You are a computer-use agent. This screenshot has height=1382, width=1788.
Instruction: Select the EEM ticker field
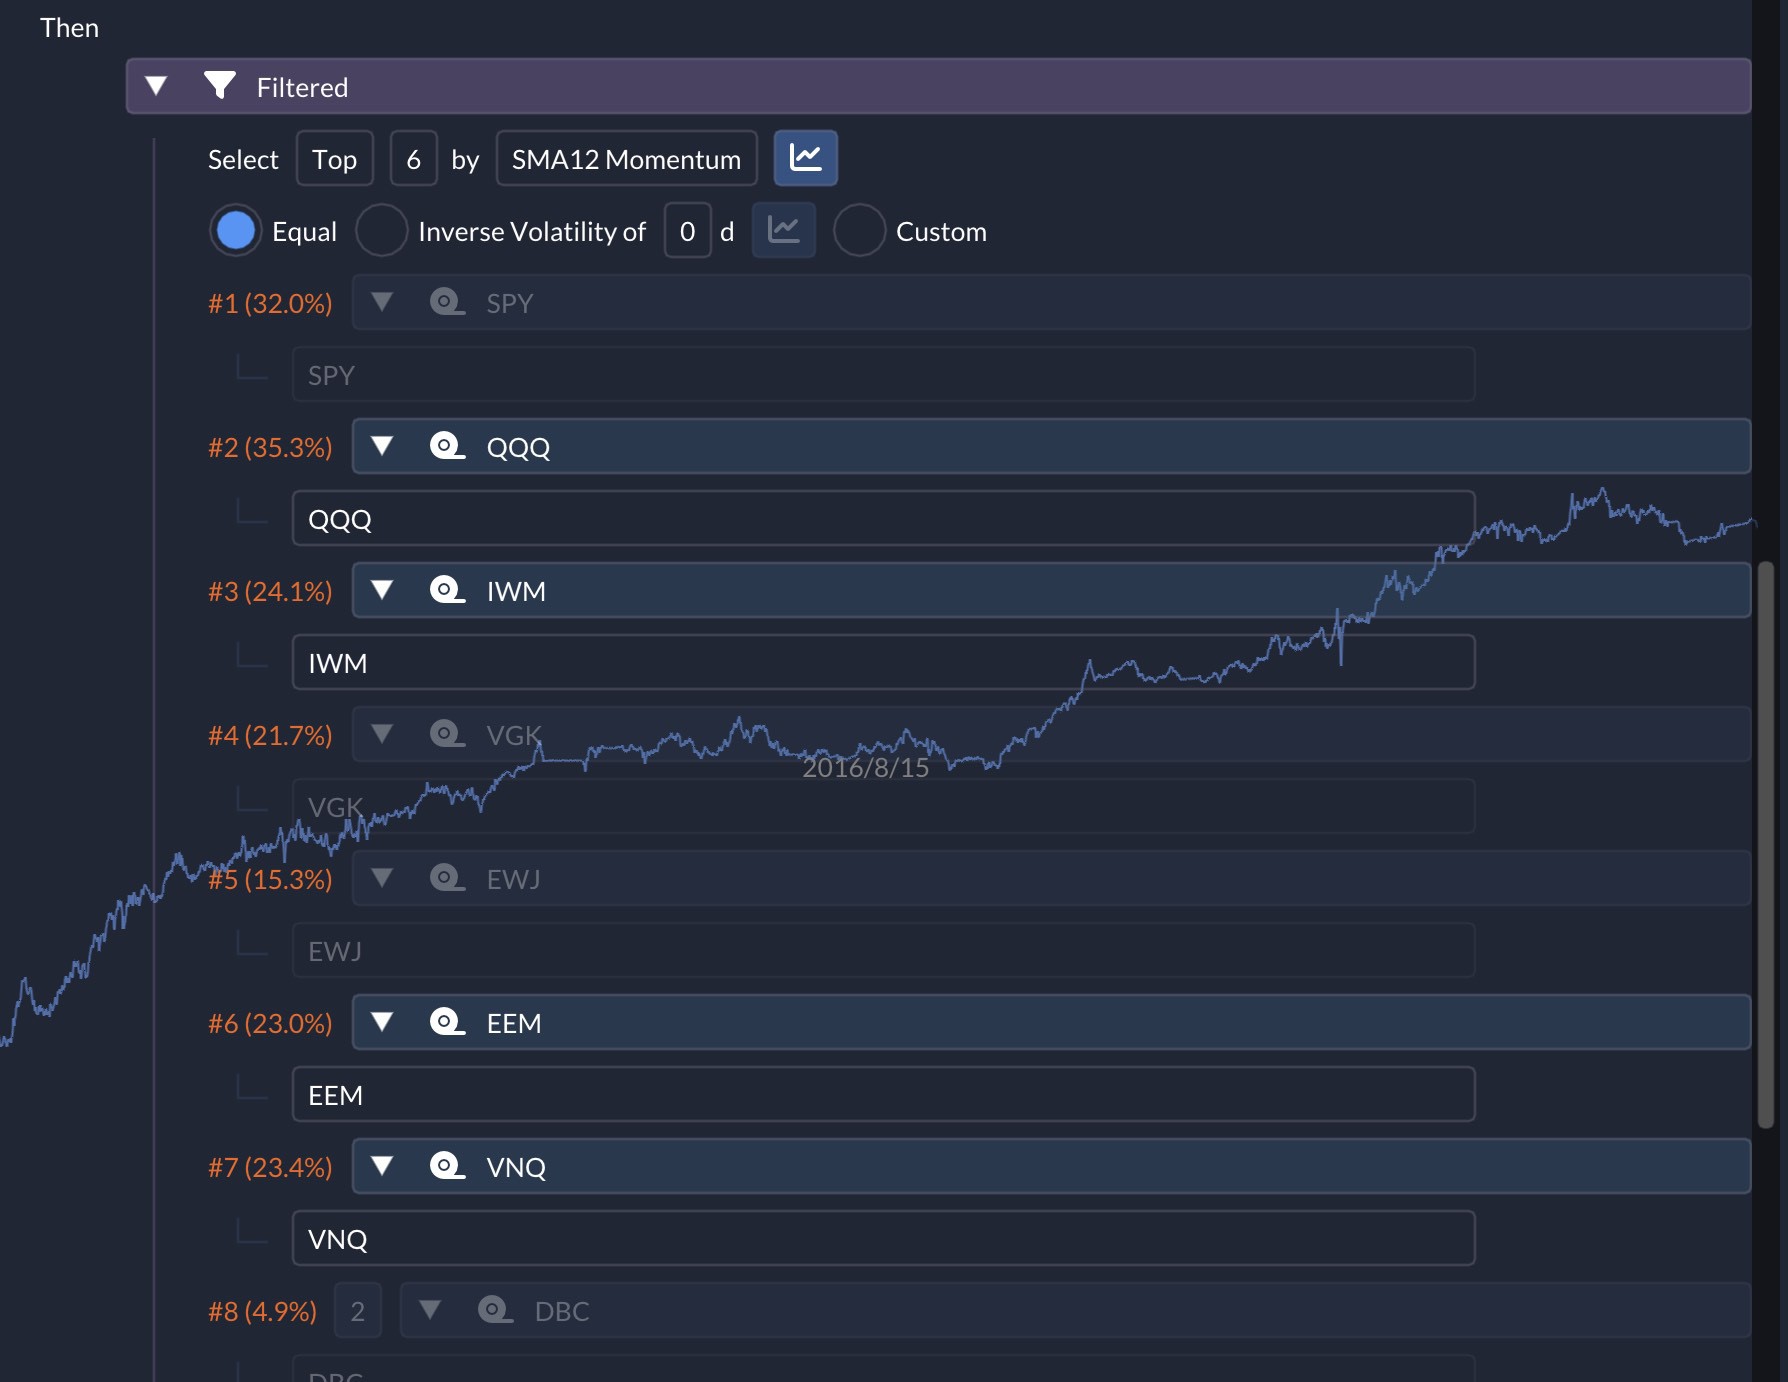tap(884, 1094)
